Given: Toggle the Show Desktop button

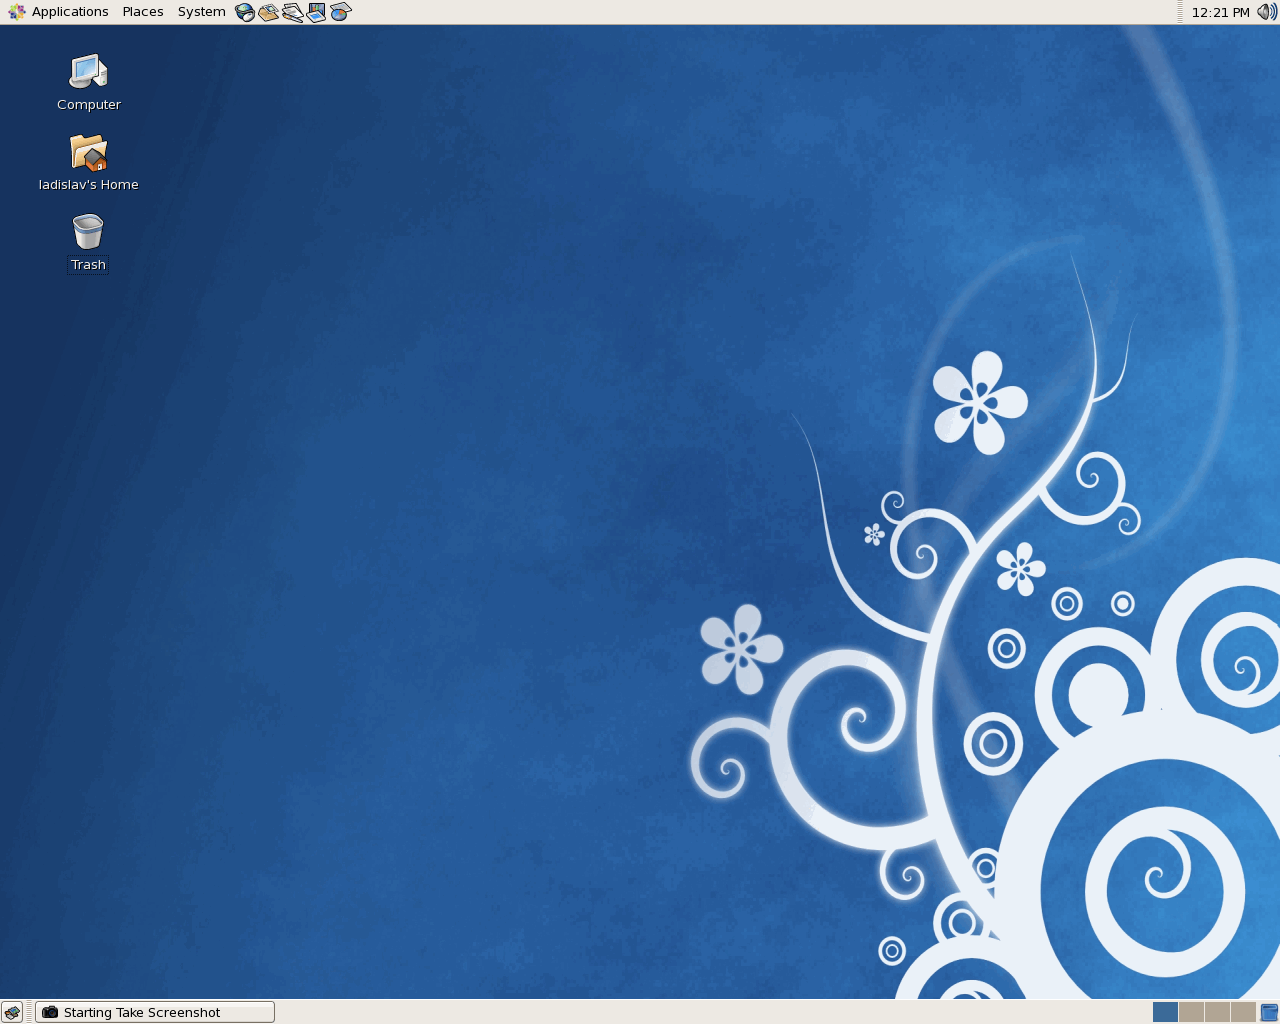Looking at the screenshot, I should pos(12,1012).
